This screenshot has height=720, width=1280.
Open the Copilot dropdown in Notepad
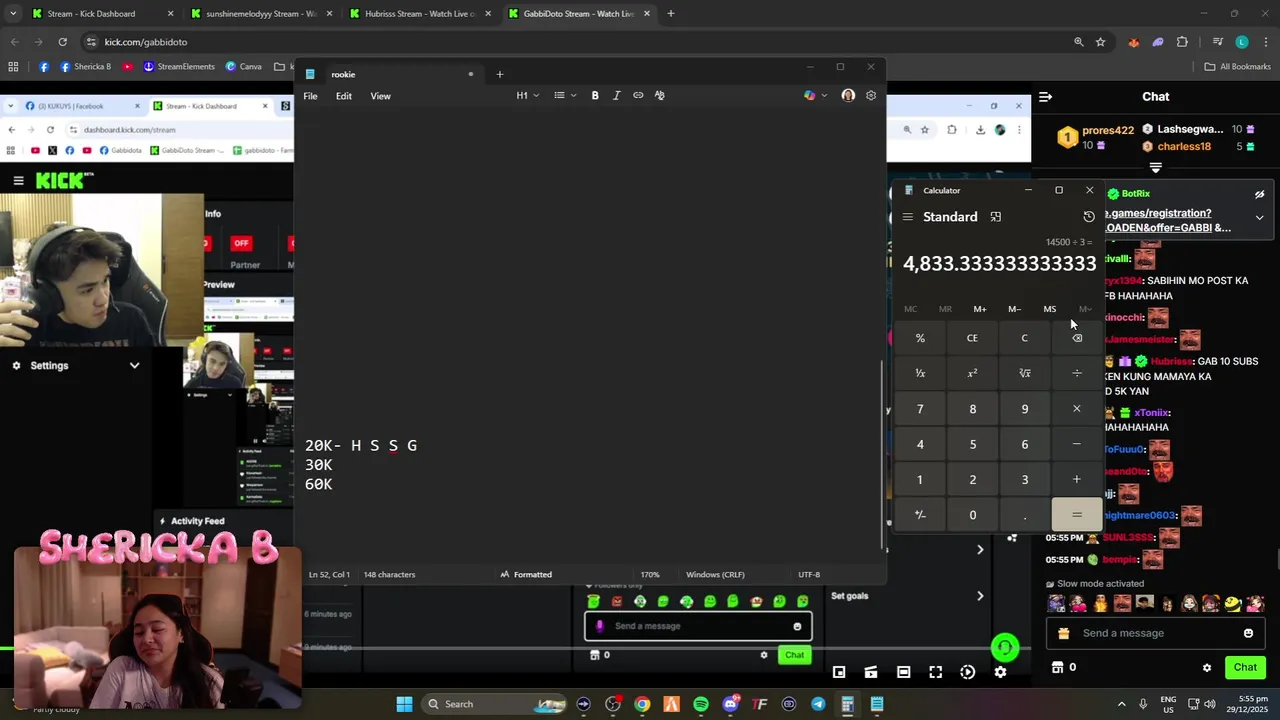(816, 96)
